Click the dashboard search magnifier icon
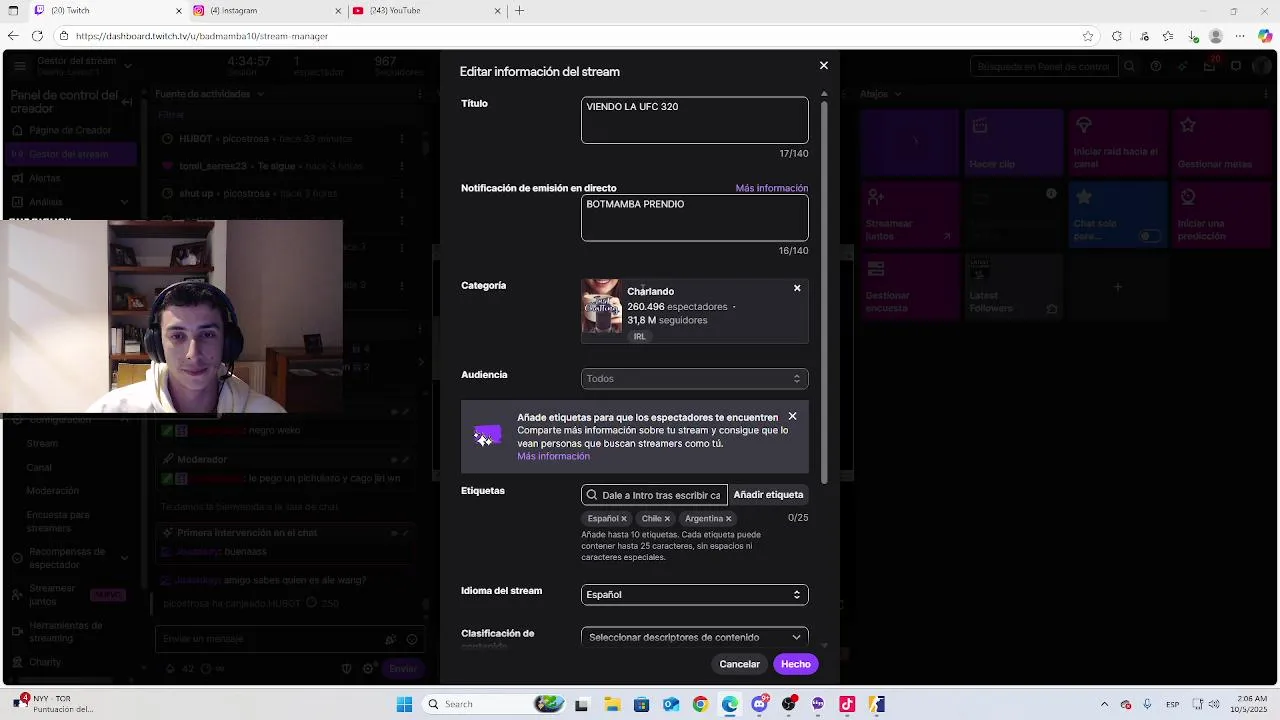Screen dimensions: 1280x720 tap(1129, 66)
